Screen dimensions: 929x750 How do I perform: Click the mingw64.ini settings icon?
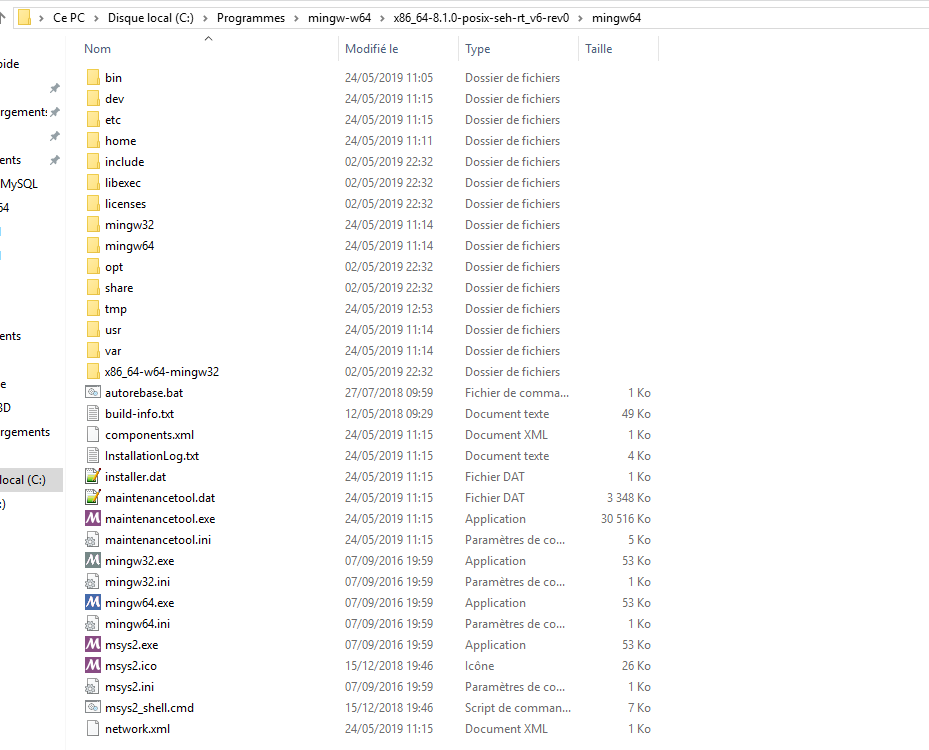pyautogui.click(x=92, y=624)
